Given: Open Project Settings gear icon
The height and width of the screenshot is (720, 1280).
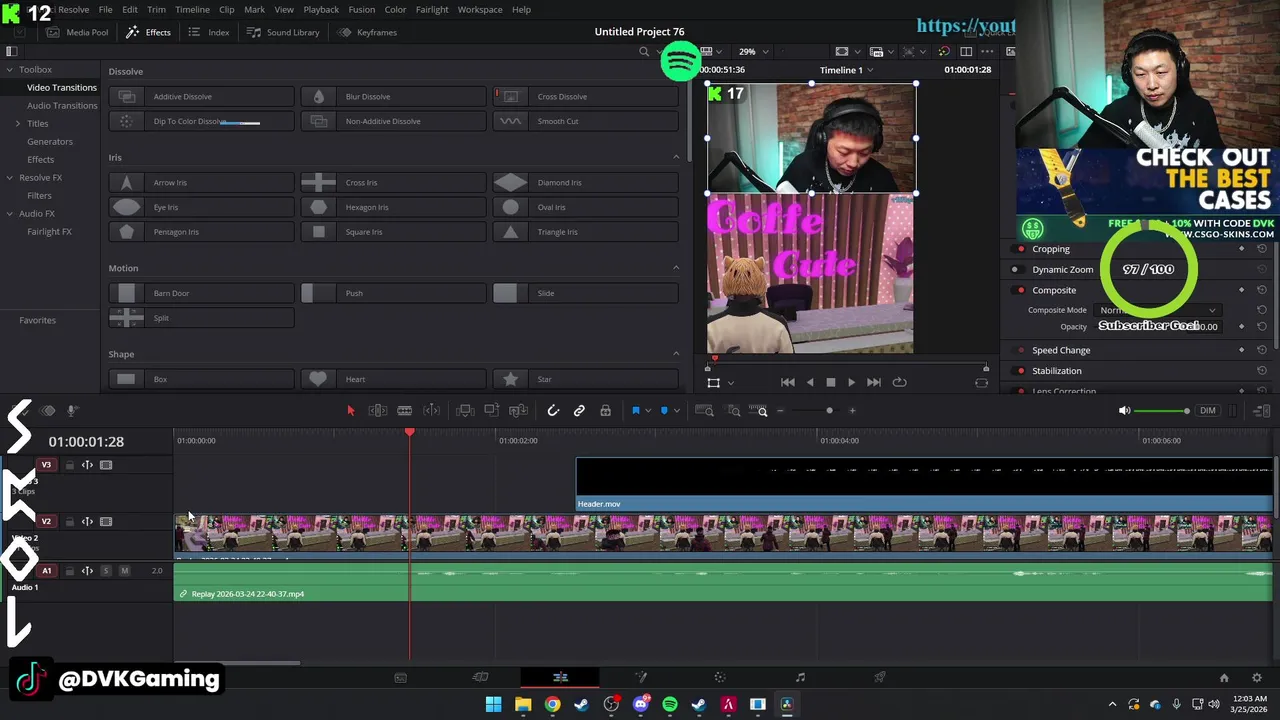Looking at the screenshot, I should [1257, 678].
